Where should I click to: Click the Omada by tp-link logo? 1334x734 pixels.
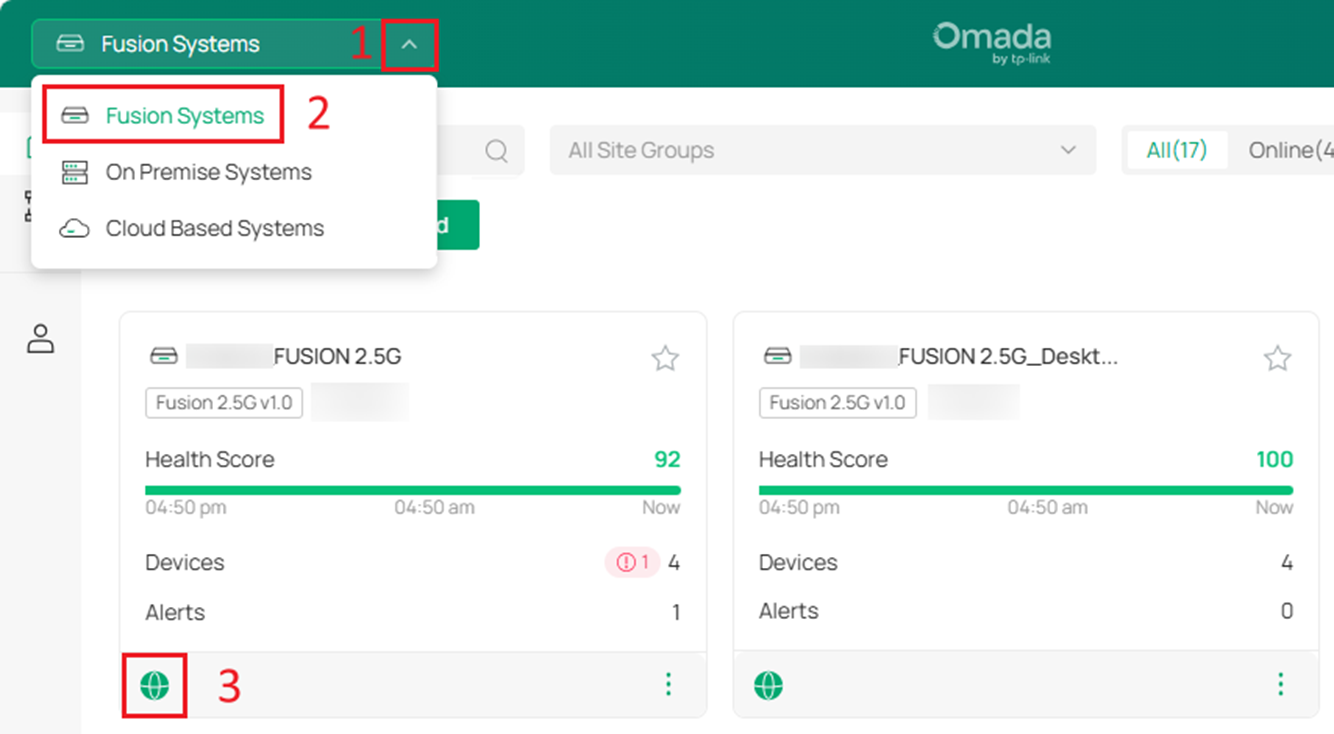tap(992, 44)
